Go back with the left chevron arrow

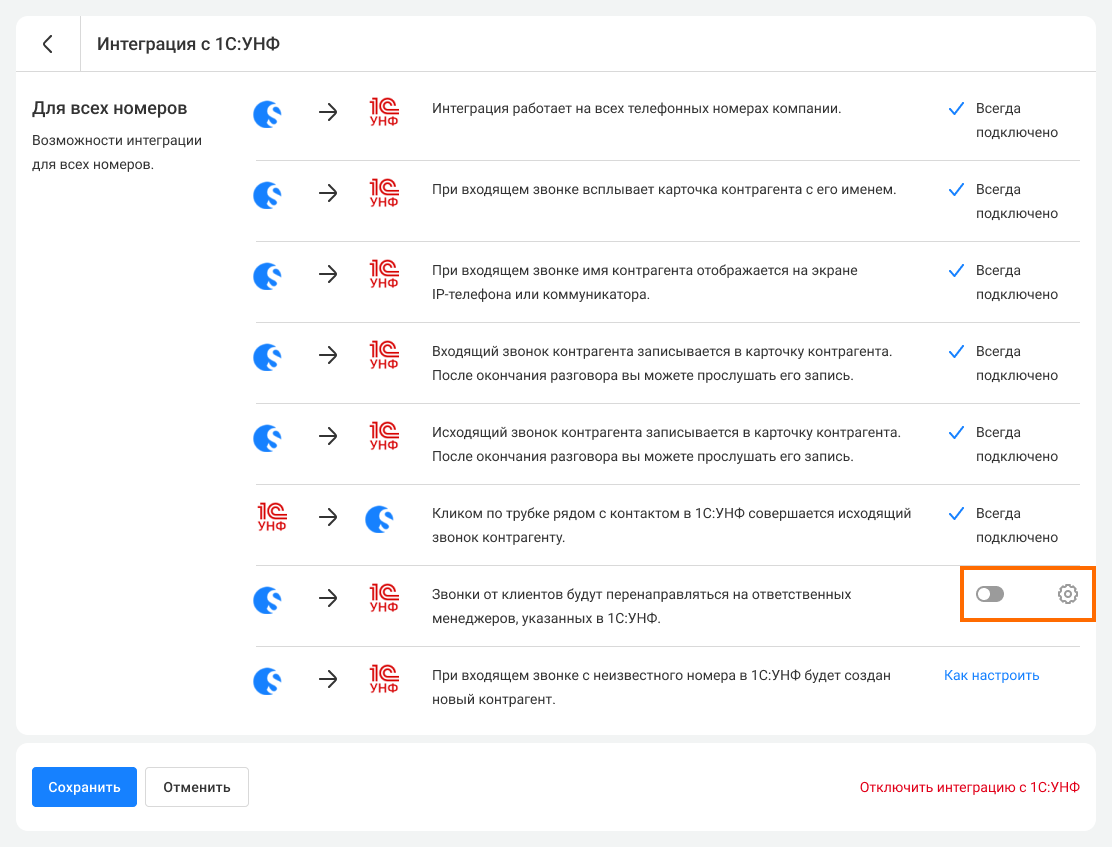point(48,44)
